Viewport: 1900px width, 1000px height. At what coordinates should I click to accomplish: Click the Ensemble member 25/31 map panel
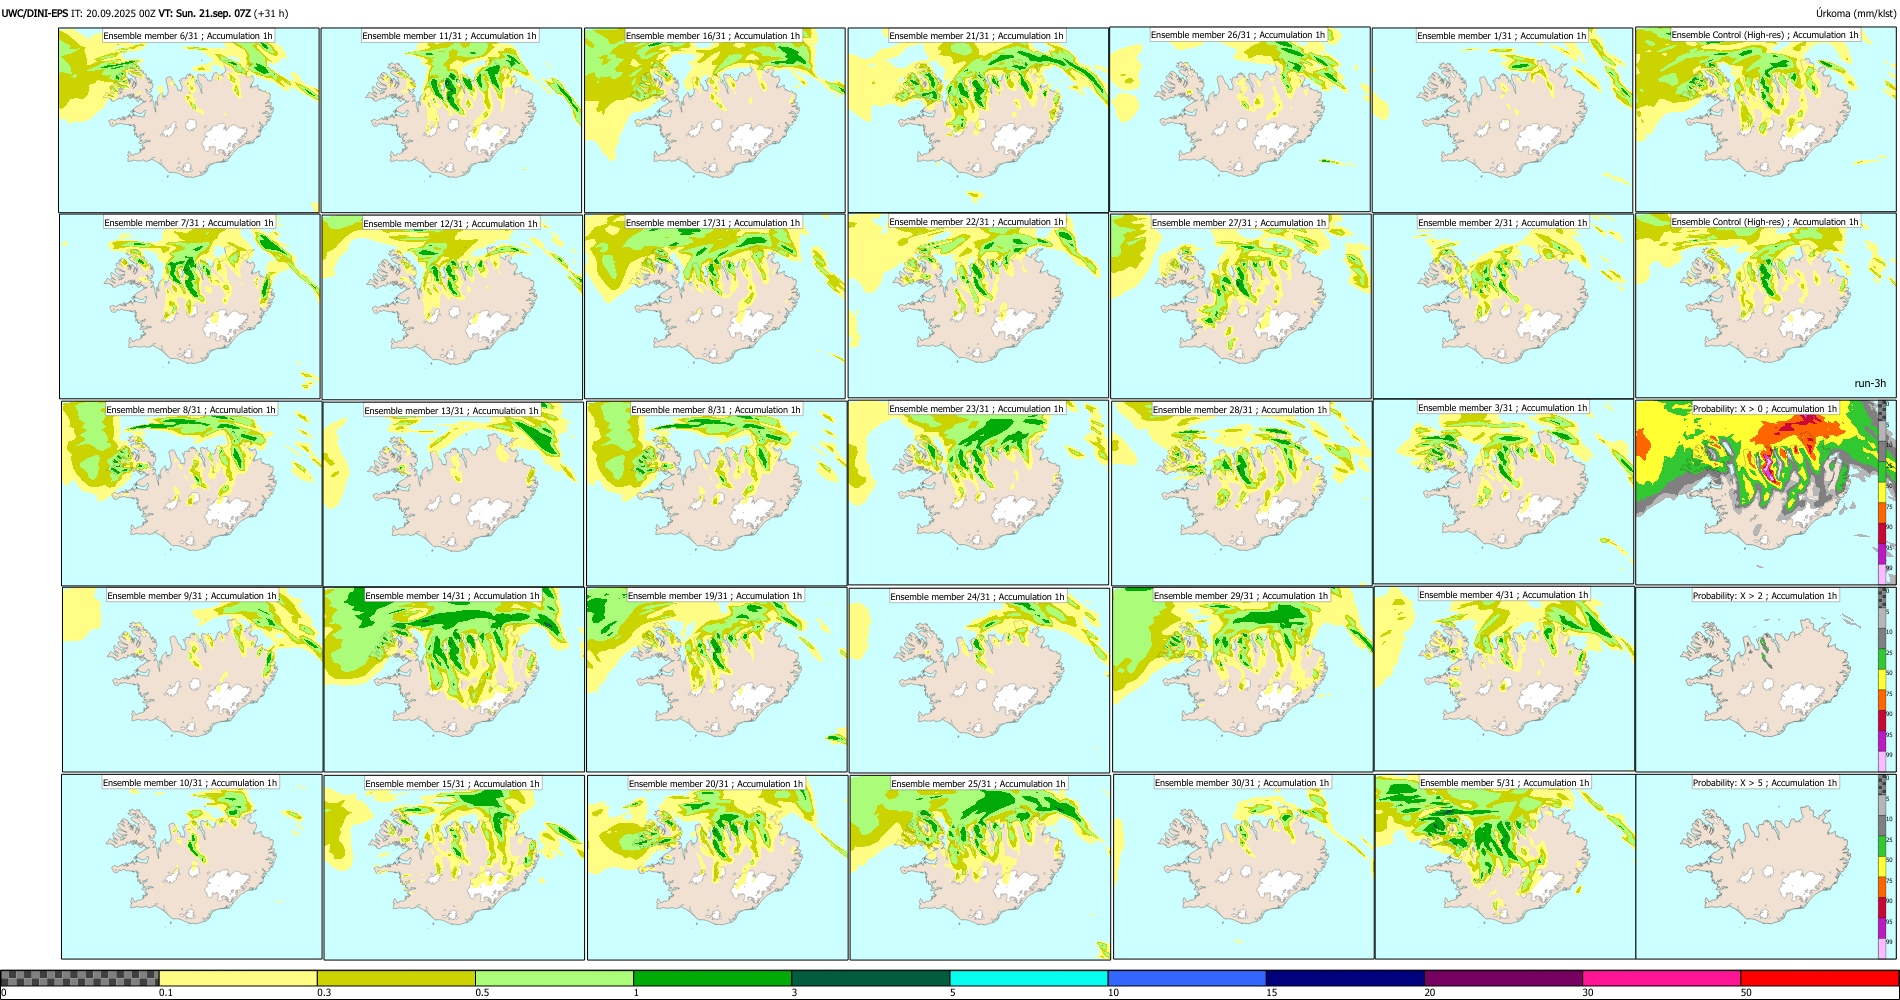(x=980, y=867)
